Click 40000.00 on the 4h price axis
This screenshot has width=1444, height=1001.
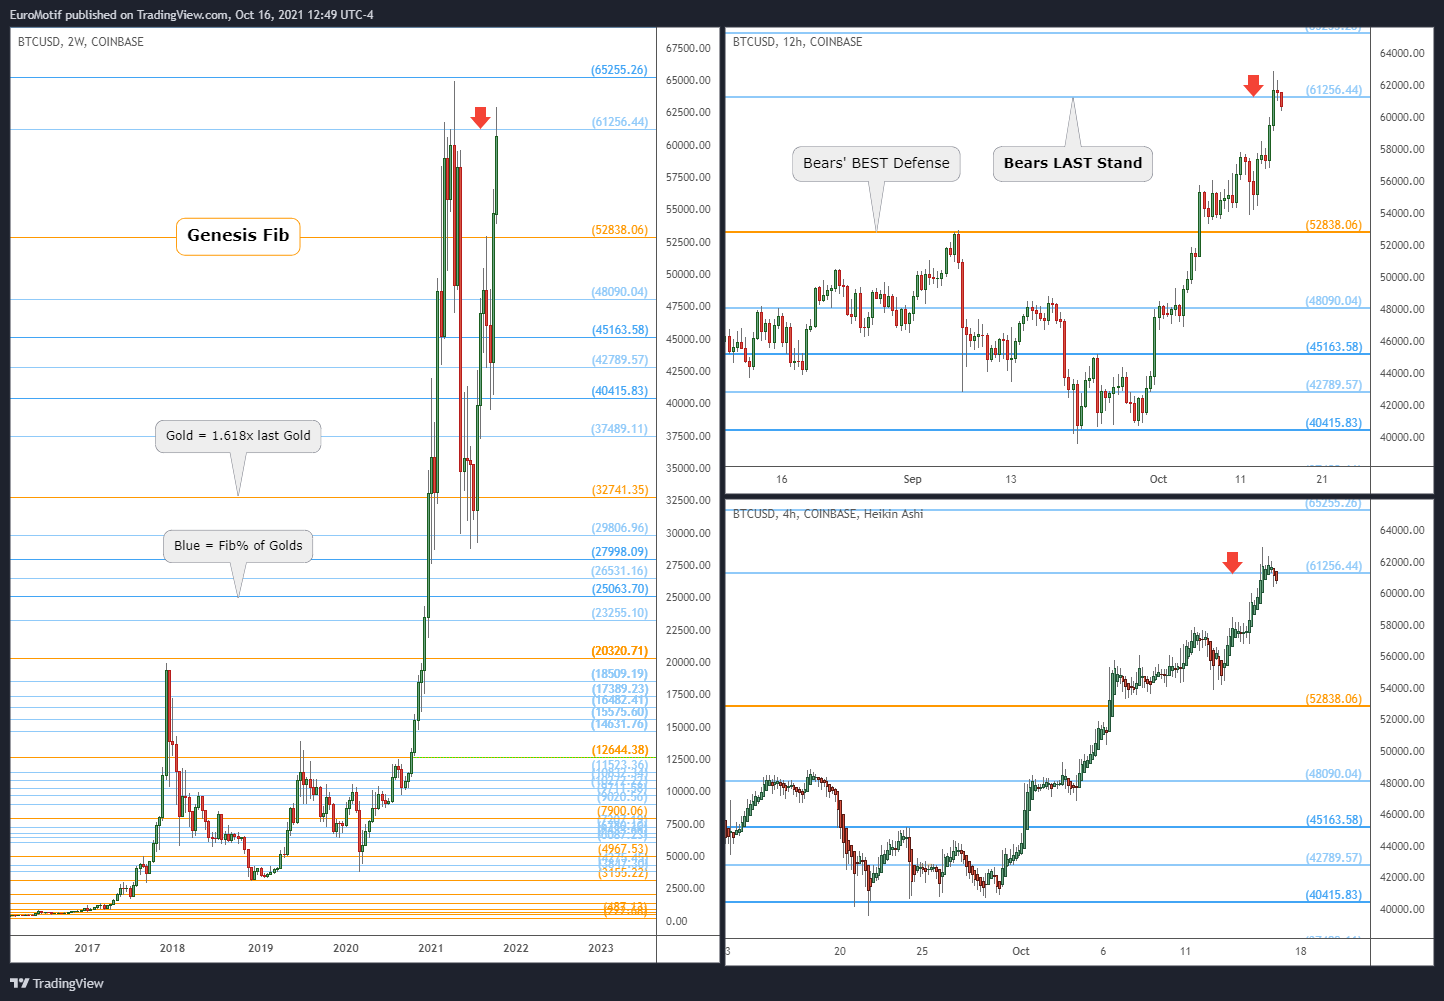tap(1402, 909)
